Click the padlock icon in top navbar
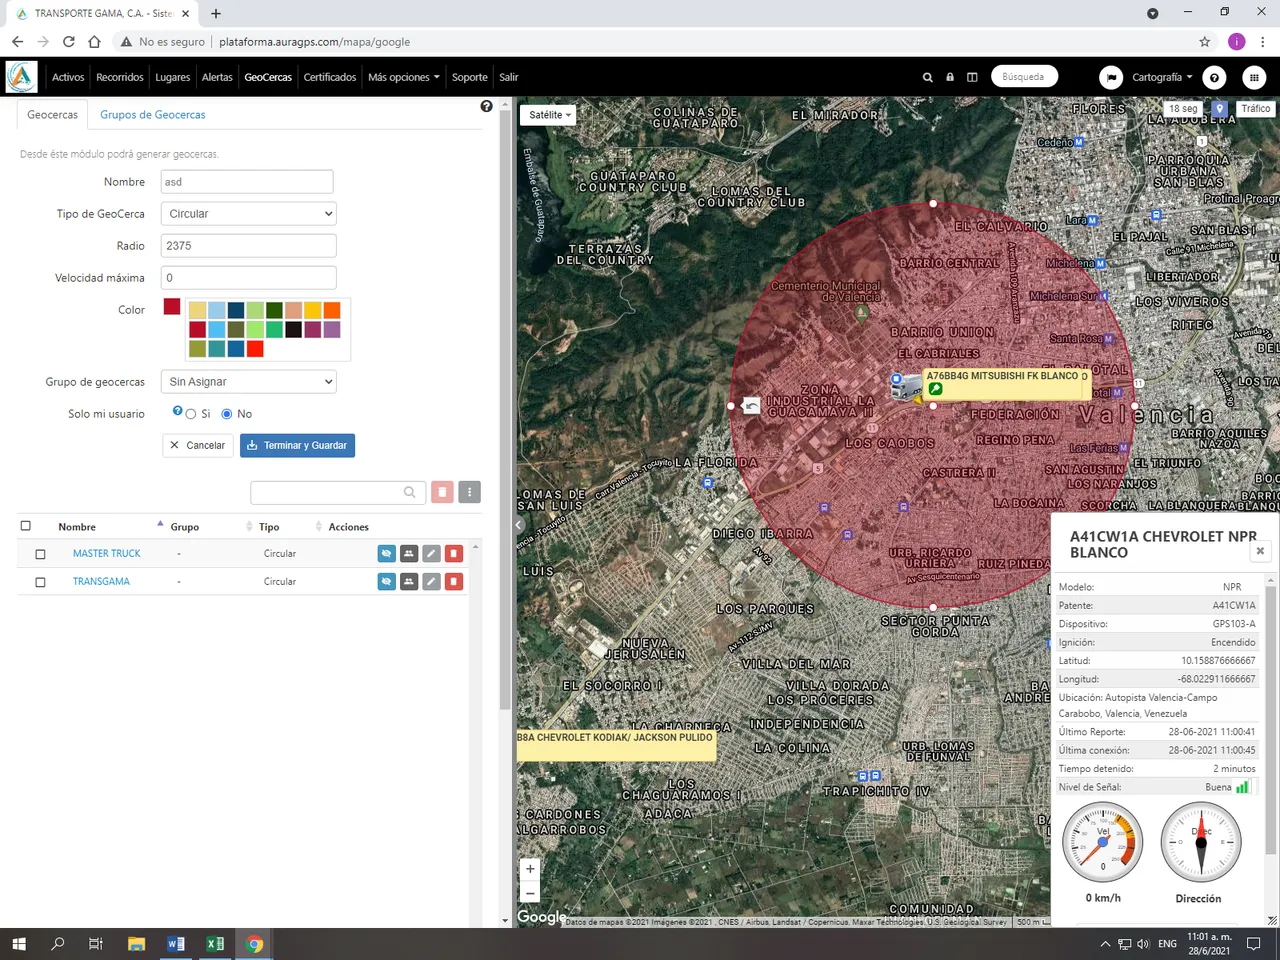The height and width of the screenshot is (960, 1280). (950, 77)
